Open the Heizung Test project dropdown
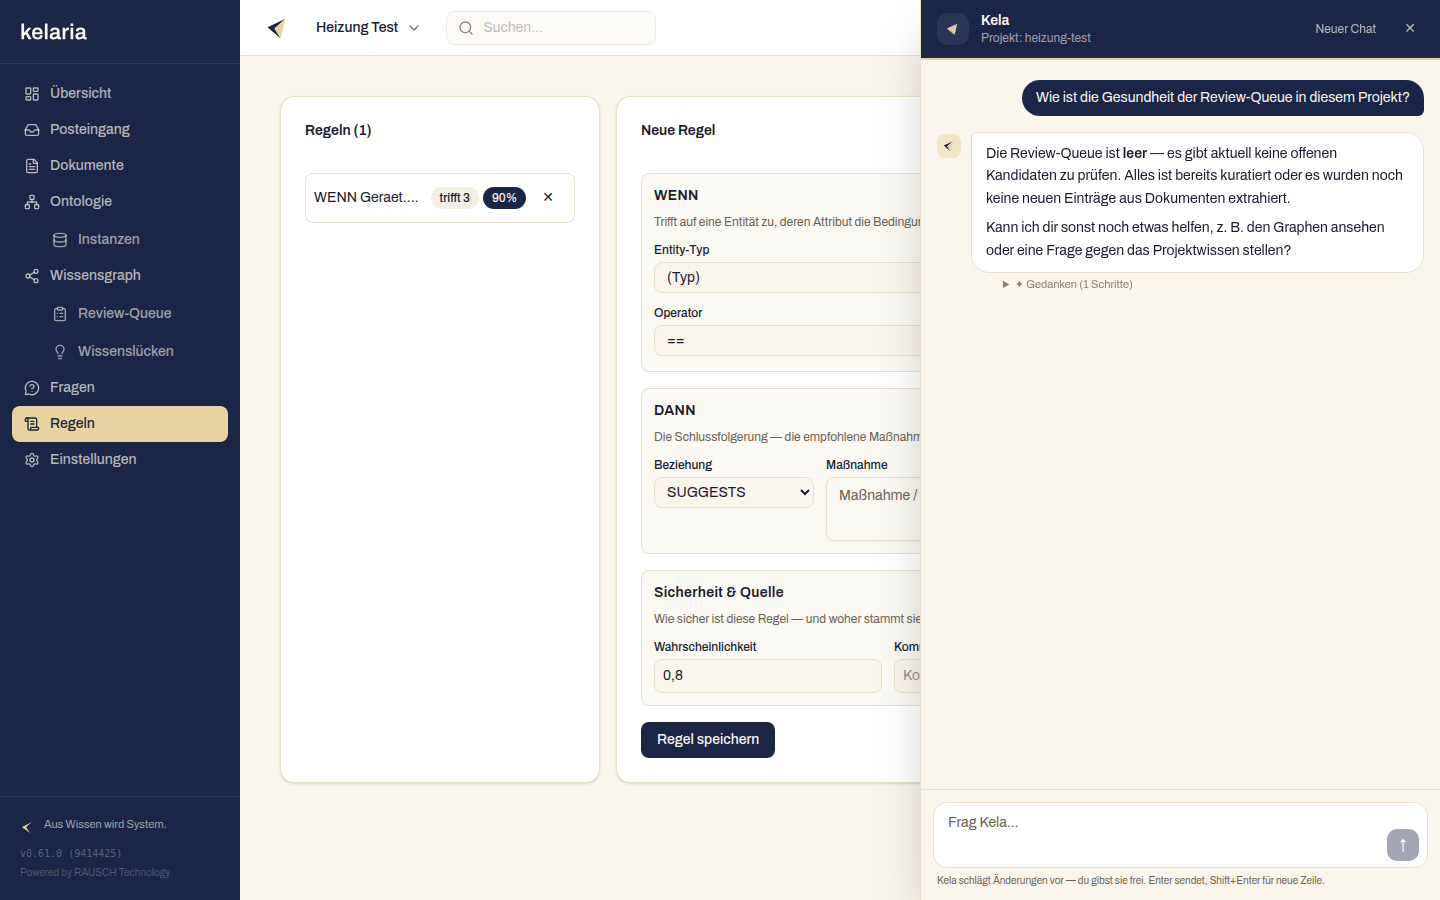 [368, 28]
